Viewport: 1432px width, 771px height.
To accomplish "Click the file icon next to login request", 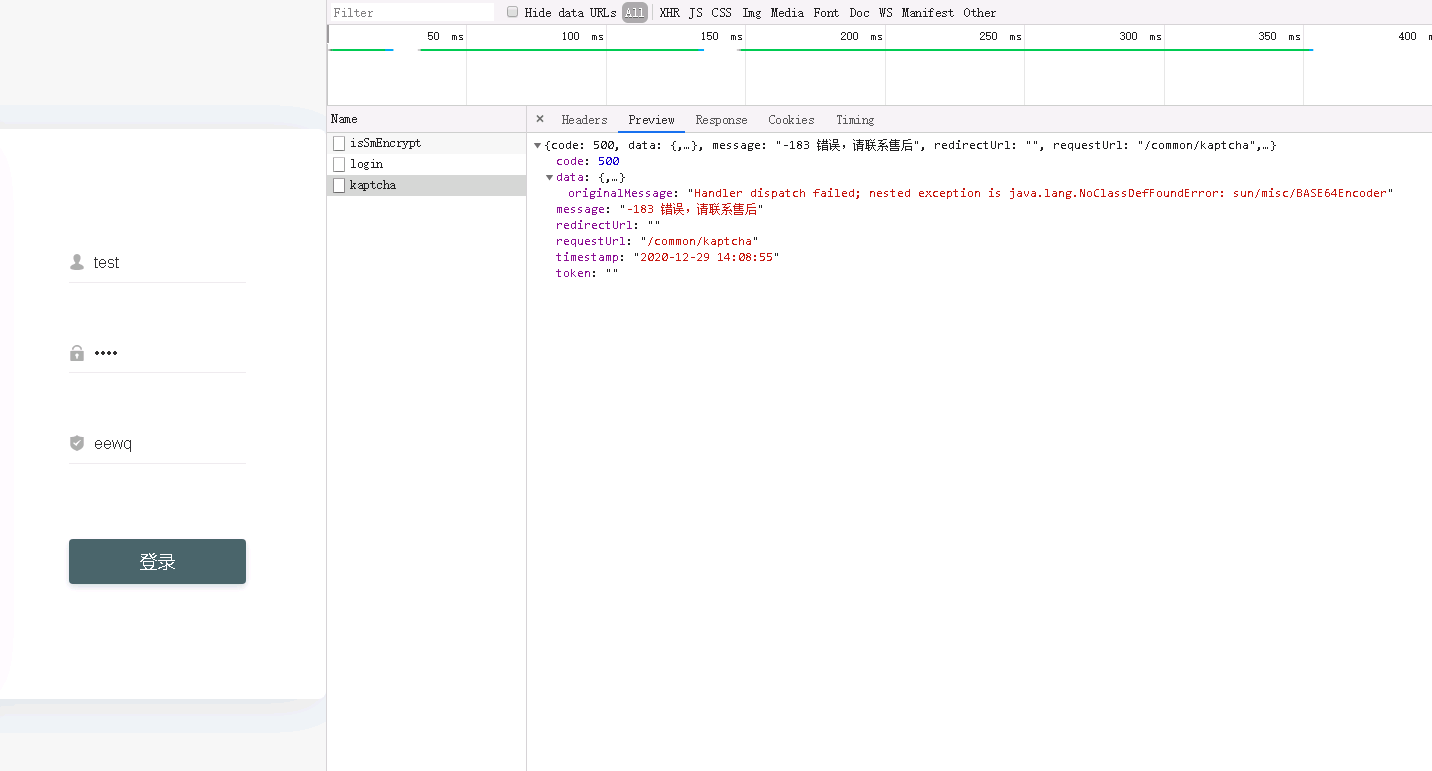I will tap(339, 164).
